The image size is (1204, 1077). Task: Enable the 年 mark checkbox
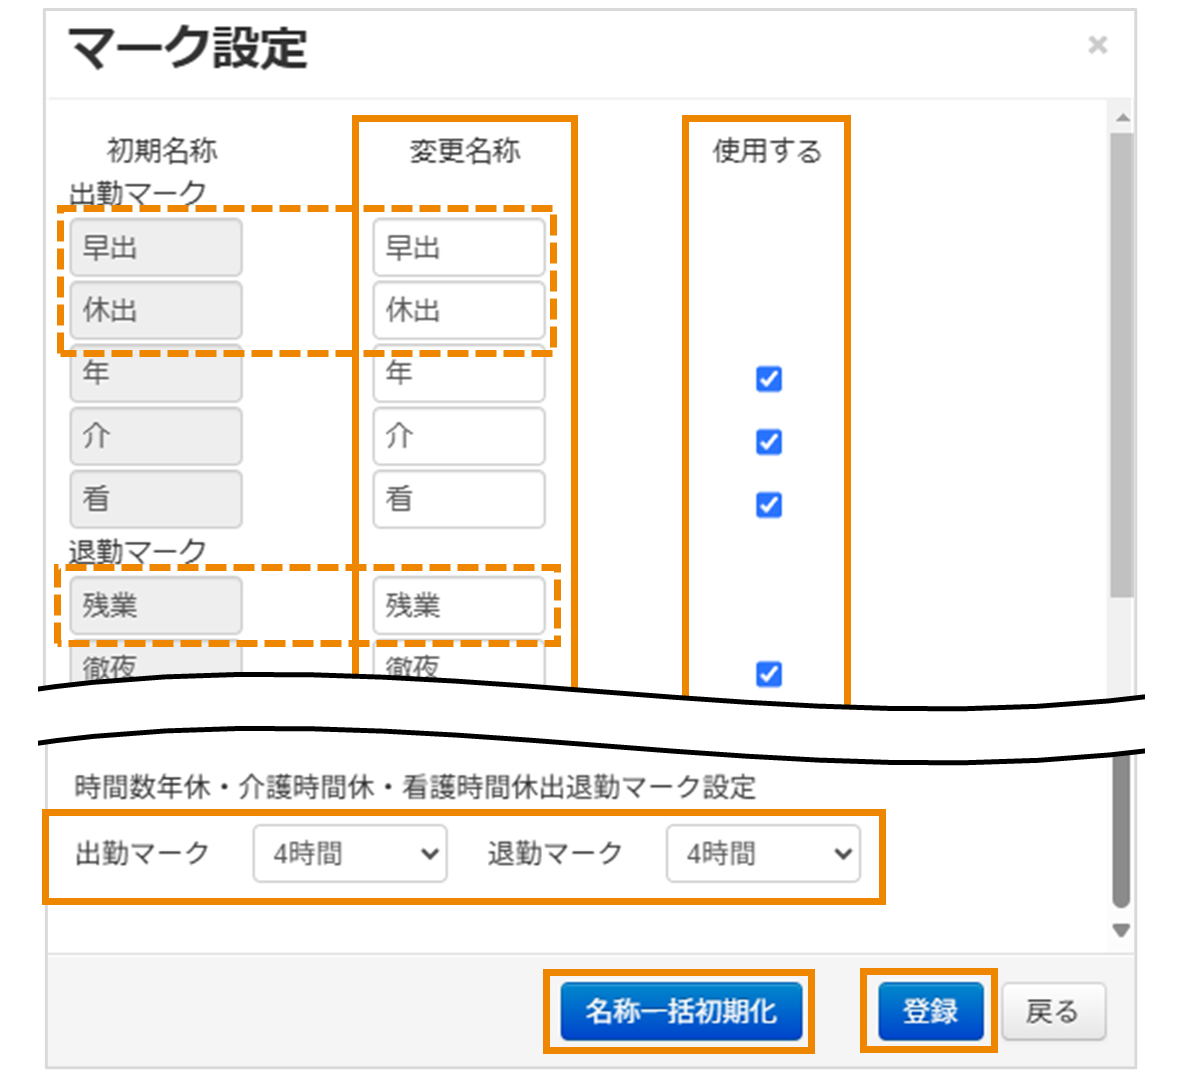point(767,379)
